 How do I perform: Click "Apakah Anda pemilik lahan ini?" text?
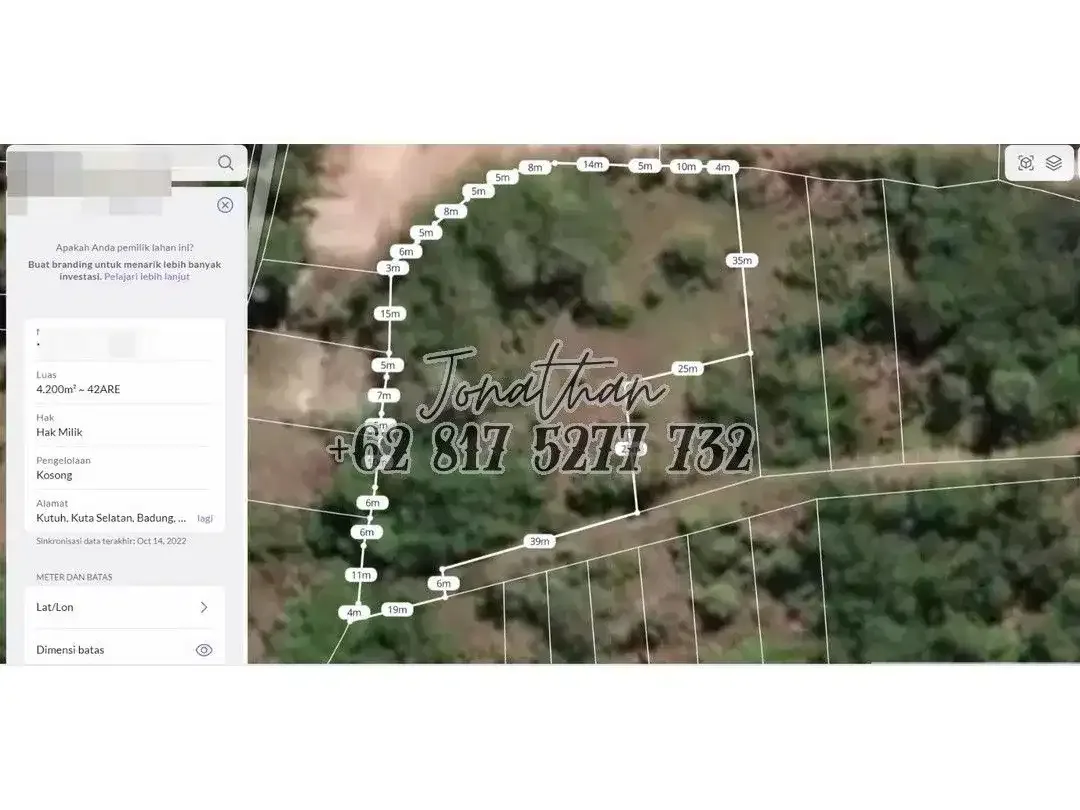125,247
